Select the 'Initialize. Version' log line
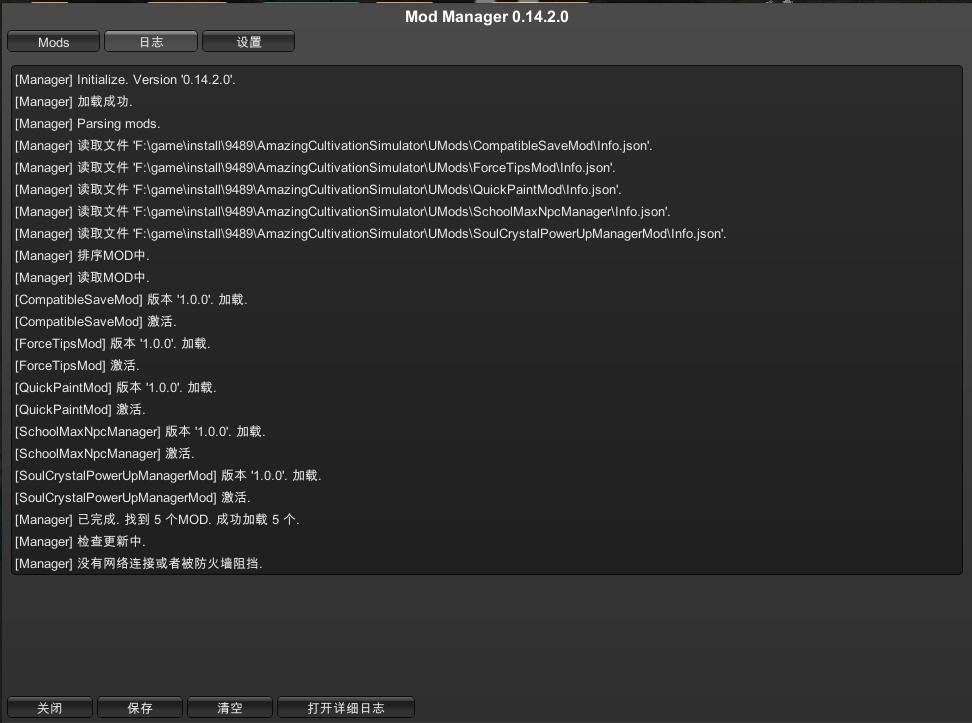Screen dimensions: 972x723 [125, 79]
